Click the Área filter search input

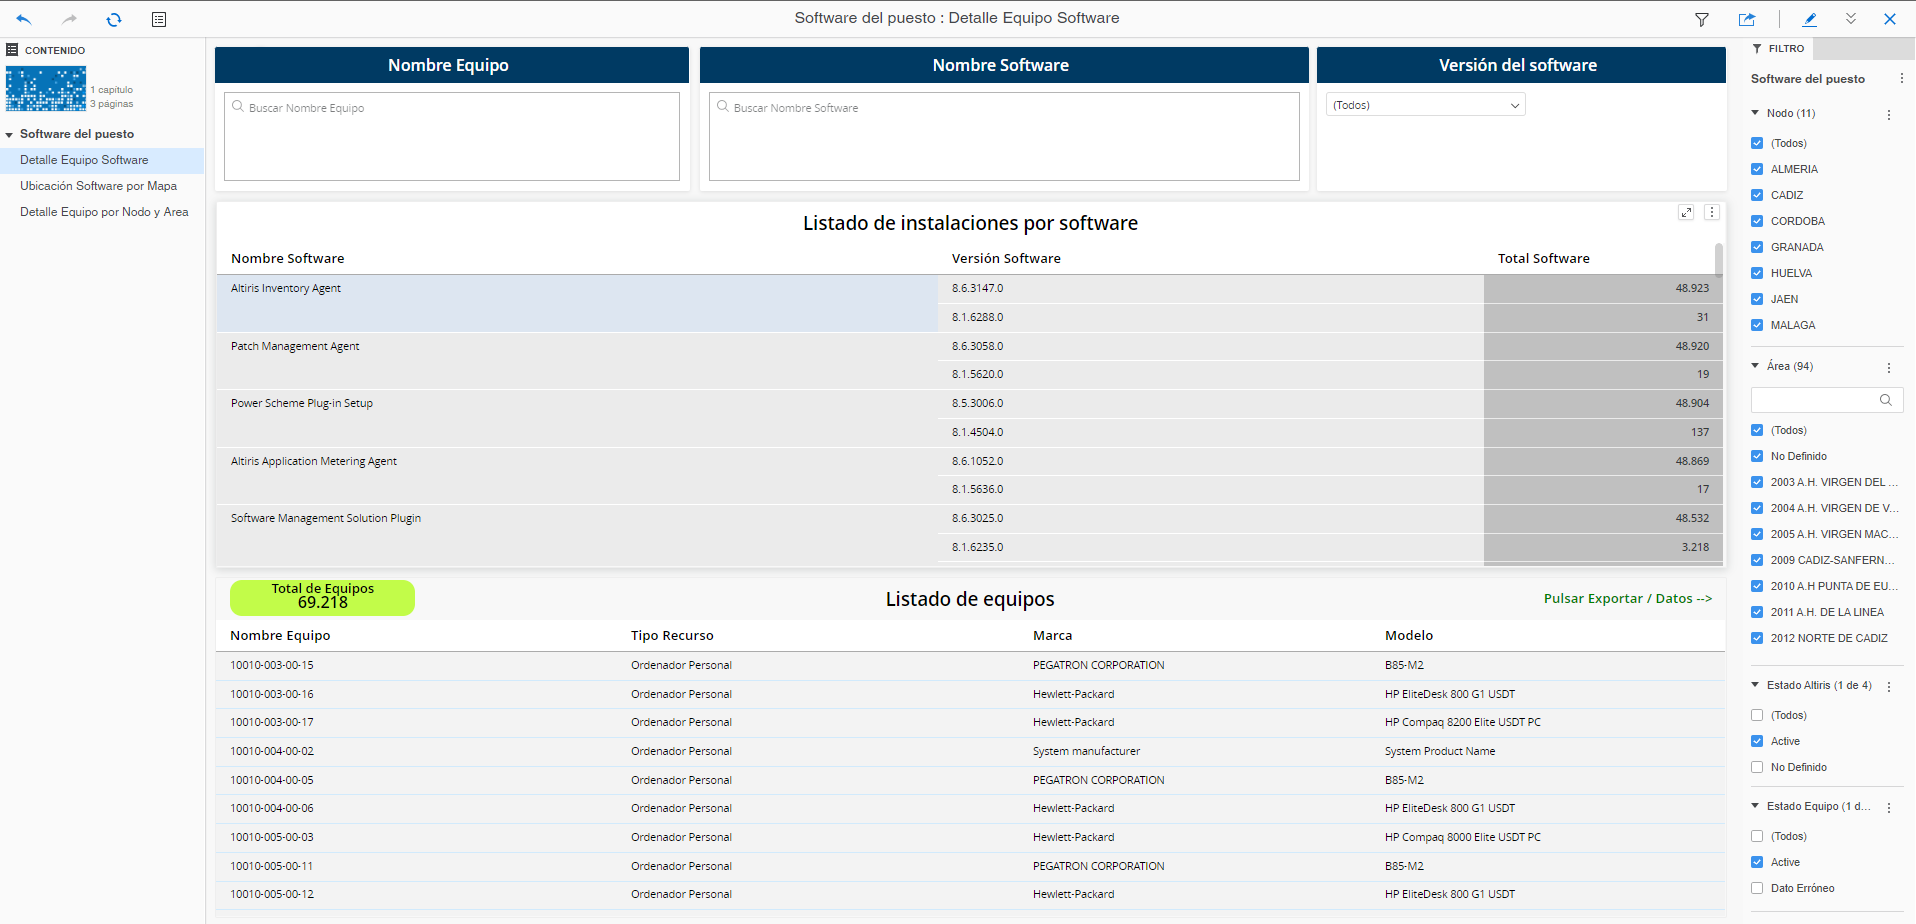[x=1827, y=400]
